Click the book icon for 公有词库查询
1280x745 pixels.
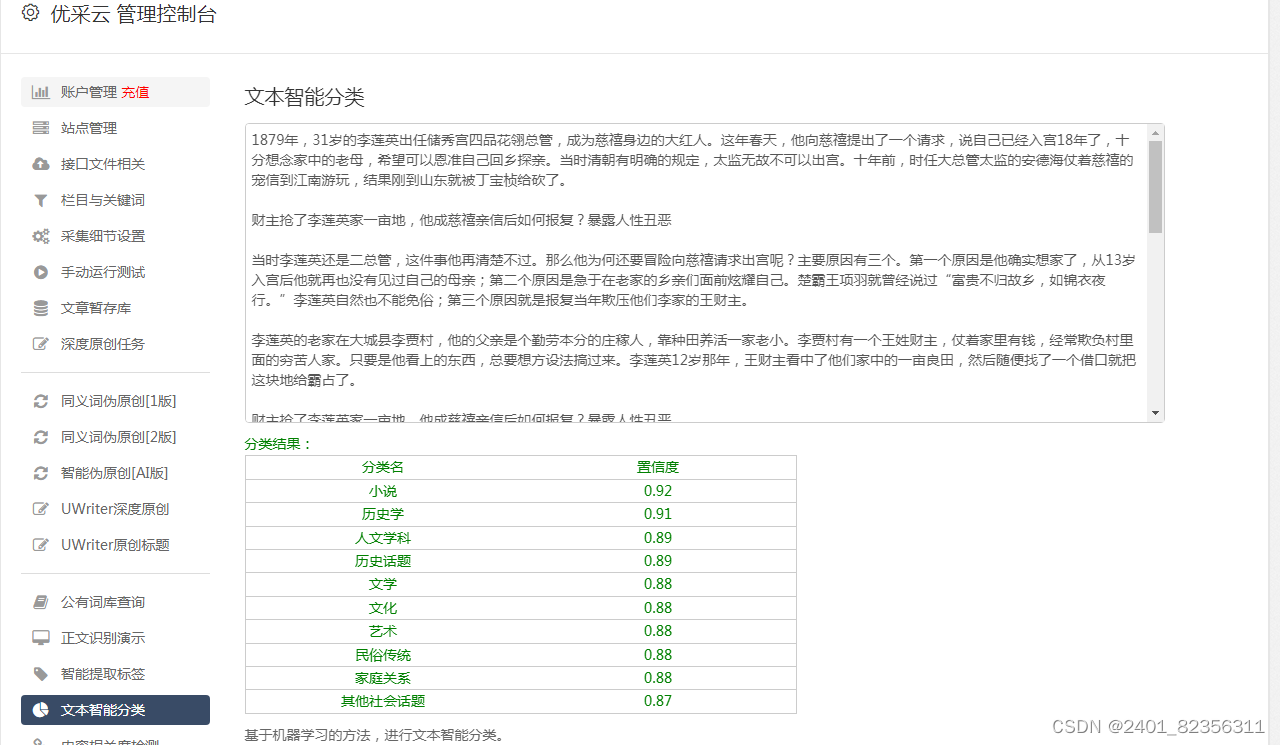point(41,602)
